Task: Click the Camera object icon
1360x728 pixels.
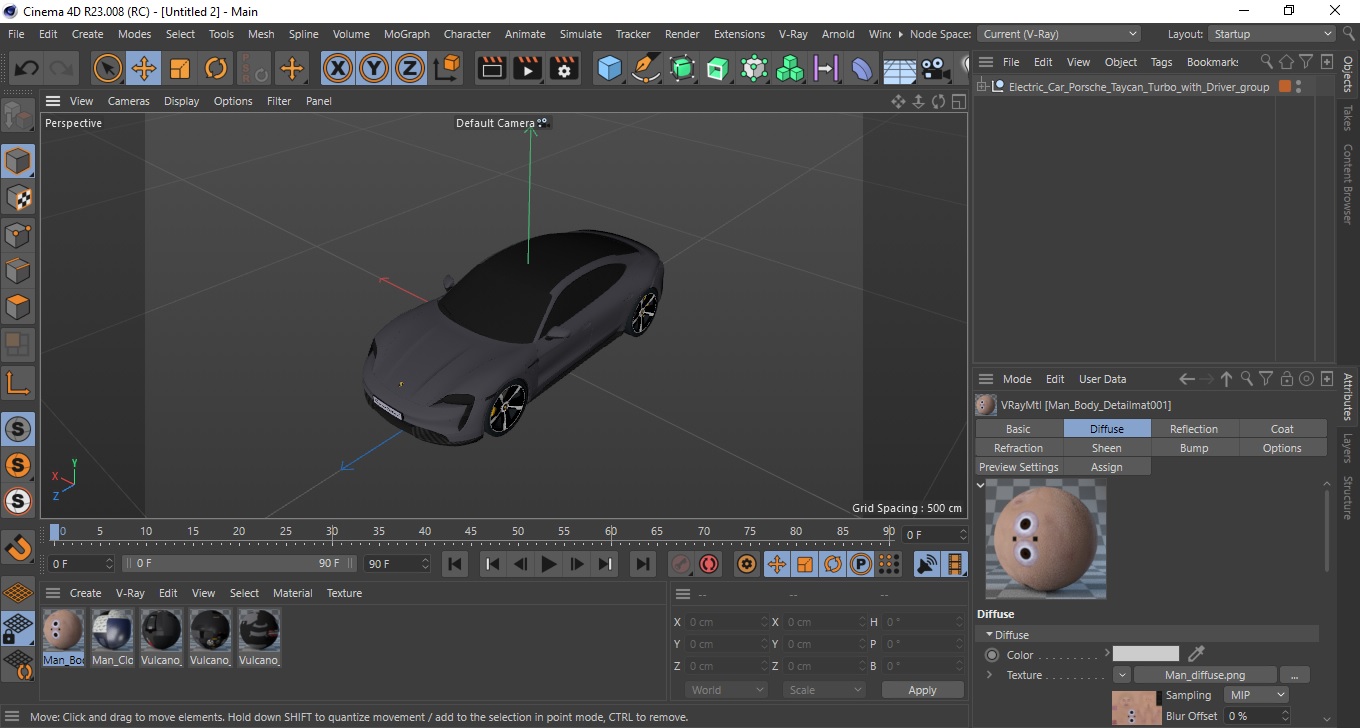Action: click(x=934, y=68)
